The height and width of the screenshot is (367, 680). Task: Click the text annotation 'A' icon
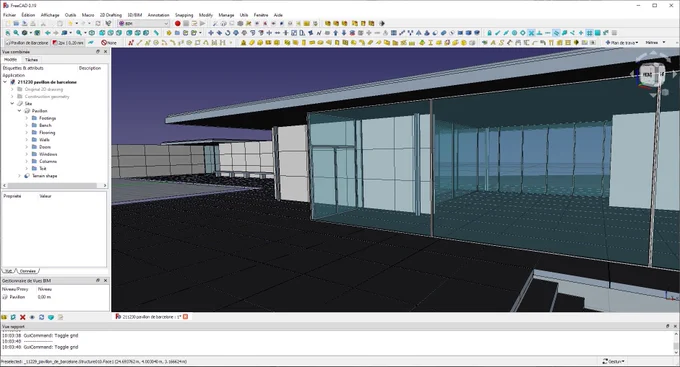(493, 43)
